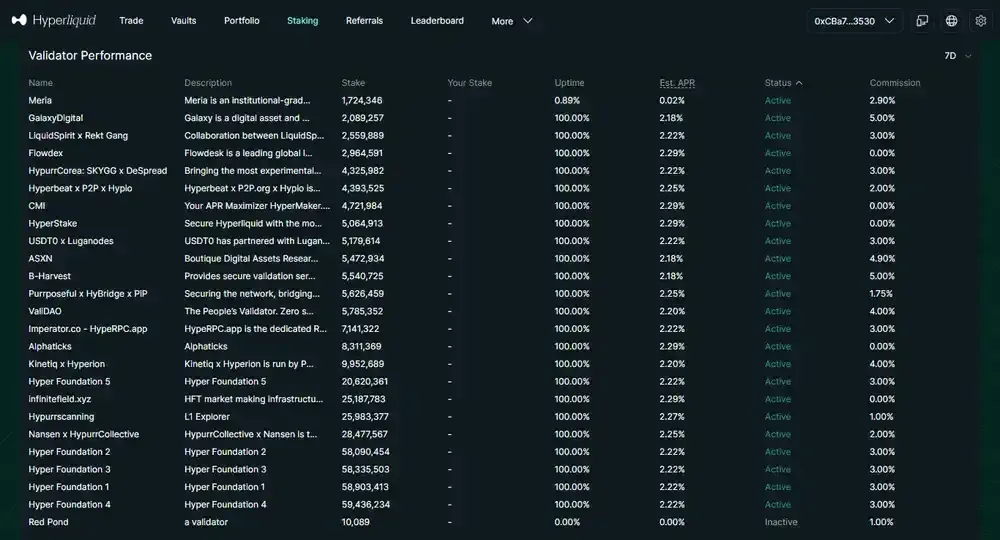Change the 7D time range dropdown

click(958, 56)
